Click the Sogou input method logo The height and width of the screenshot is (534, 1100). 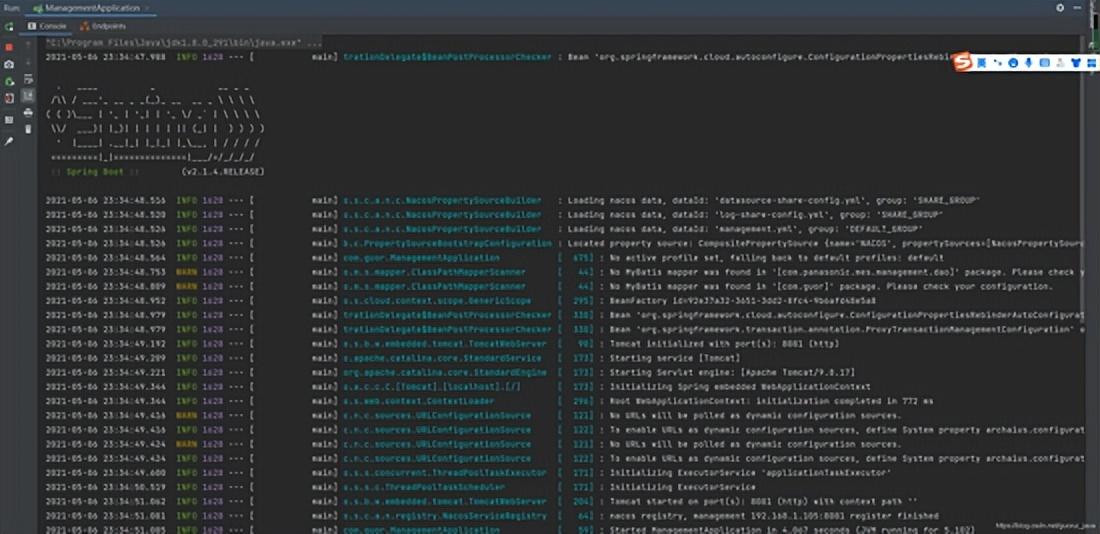[x=962, y=63]
